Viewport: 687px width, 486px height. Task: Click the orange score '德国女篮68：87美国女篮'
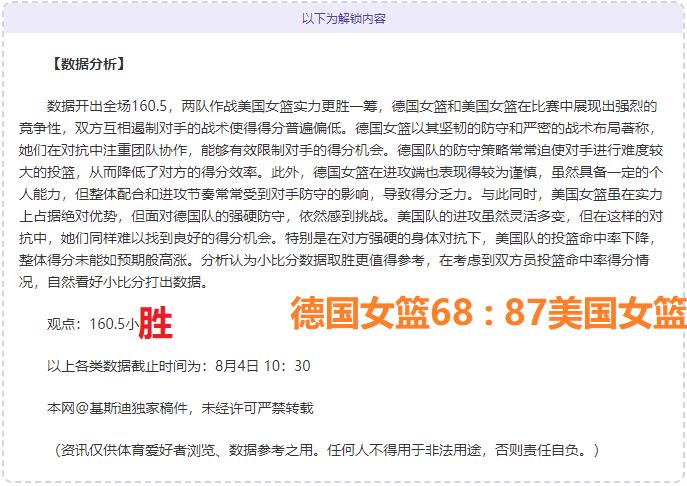click(489, 312)
